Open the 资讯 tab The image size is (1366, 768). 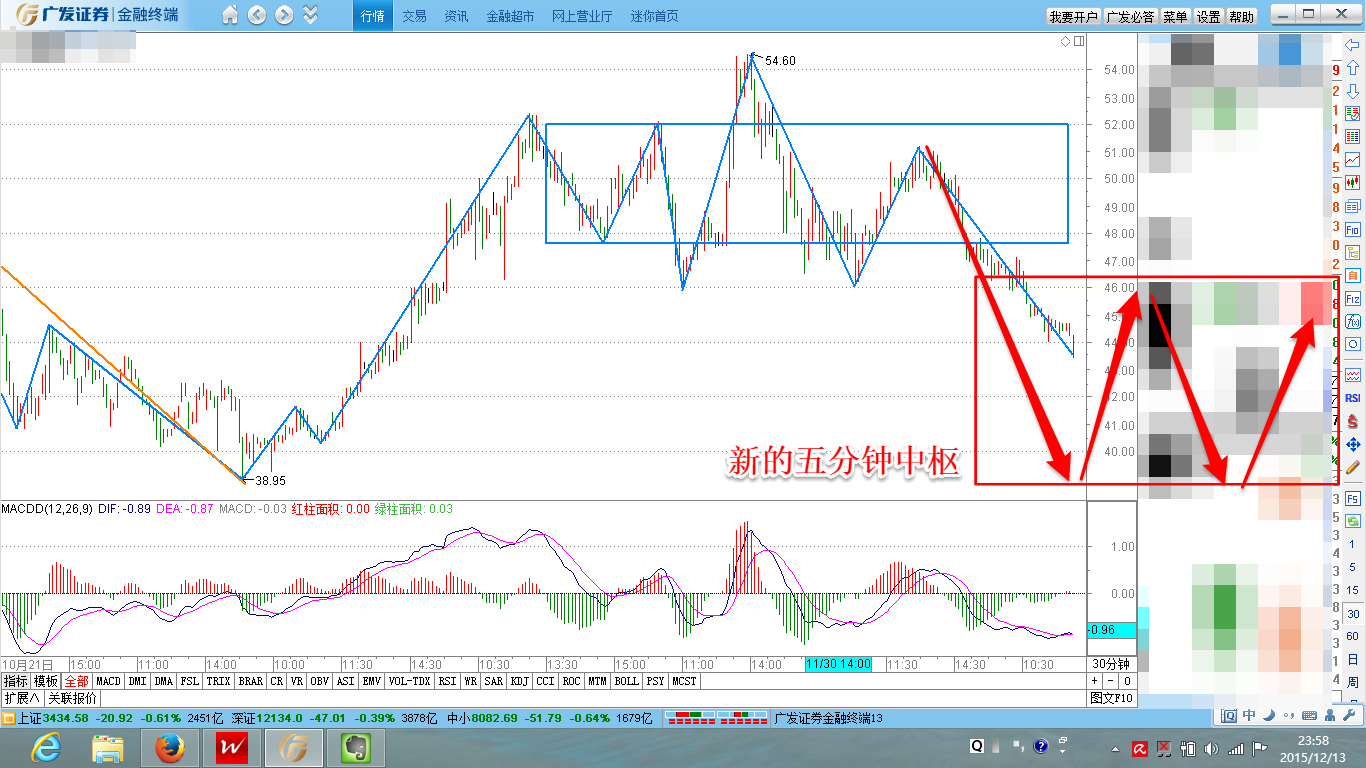coord(456,16)
